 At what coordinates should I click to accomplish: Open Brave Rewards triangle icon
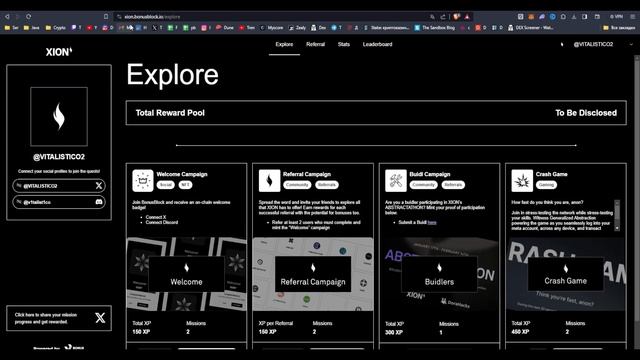point(467,17)
